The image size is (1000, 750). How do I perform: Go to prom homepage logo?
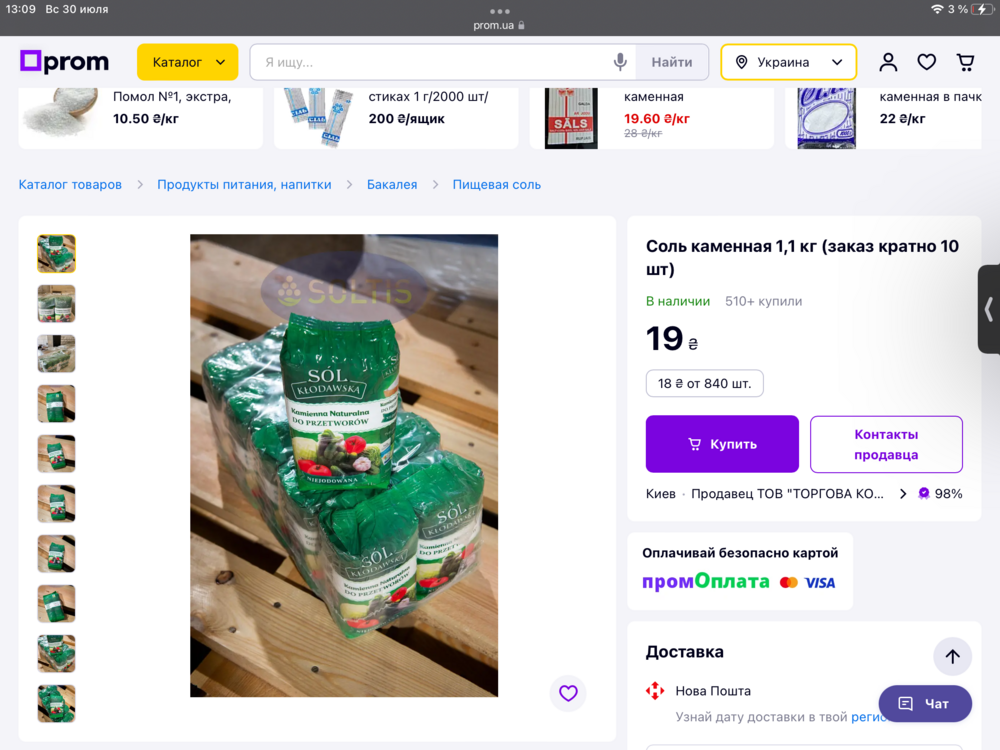(64, 62)
